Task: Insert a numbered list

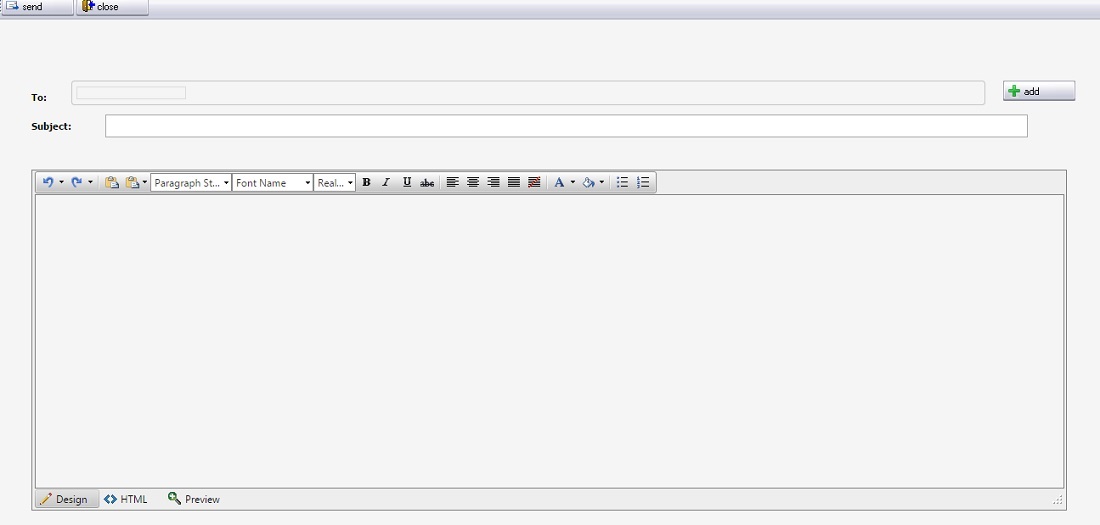Action: (x=643, y=182)
